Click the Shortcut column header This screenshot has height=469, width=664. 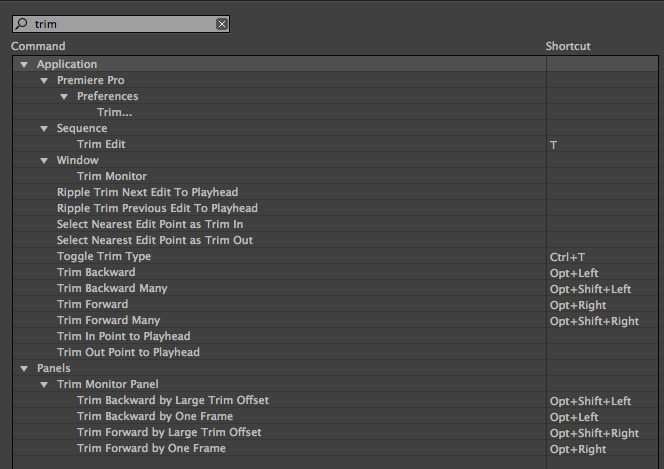point(568,46)
